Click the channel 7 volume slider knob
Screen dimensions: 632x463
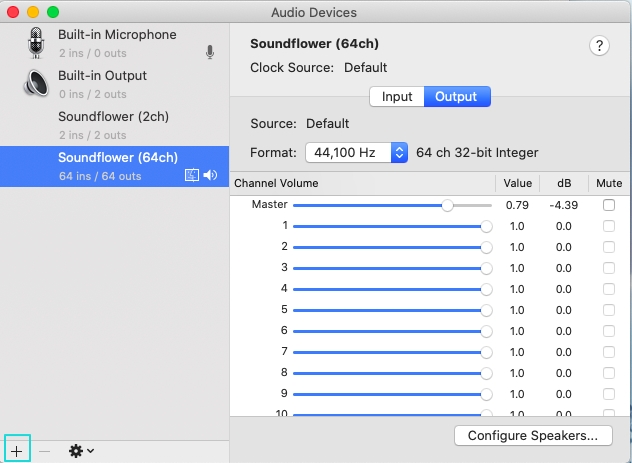pyautogui.click(x=486, y=352)
